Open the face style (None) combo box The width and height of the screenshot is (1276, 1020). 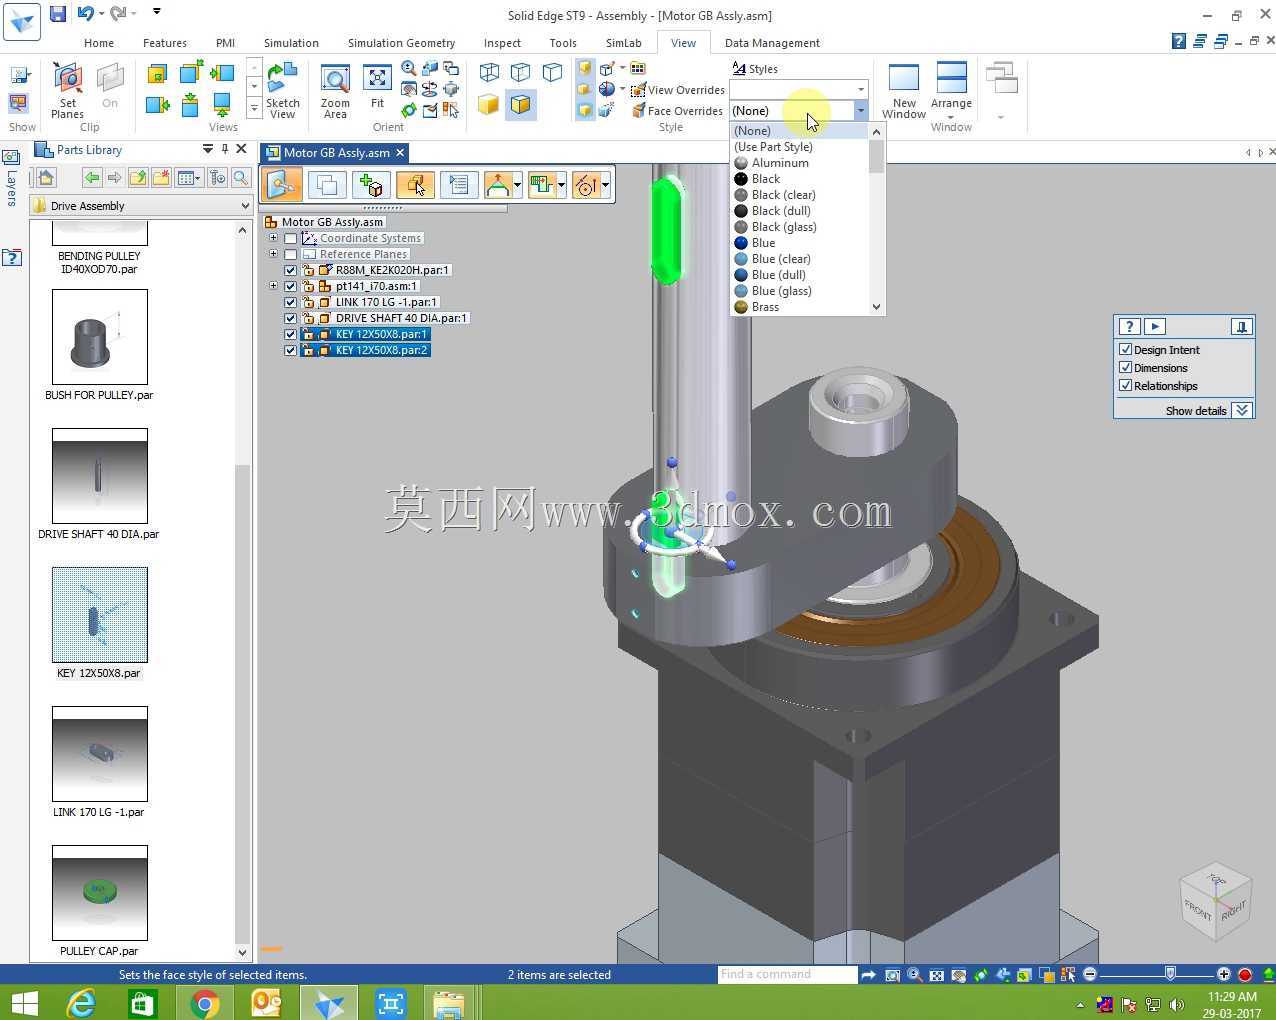(797, 110)
